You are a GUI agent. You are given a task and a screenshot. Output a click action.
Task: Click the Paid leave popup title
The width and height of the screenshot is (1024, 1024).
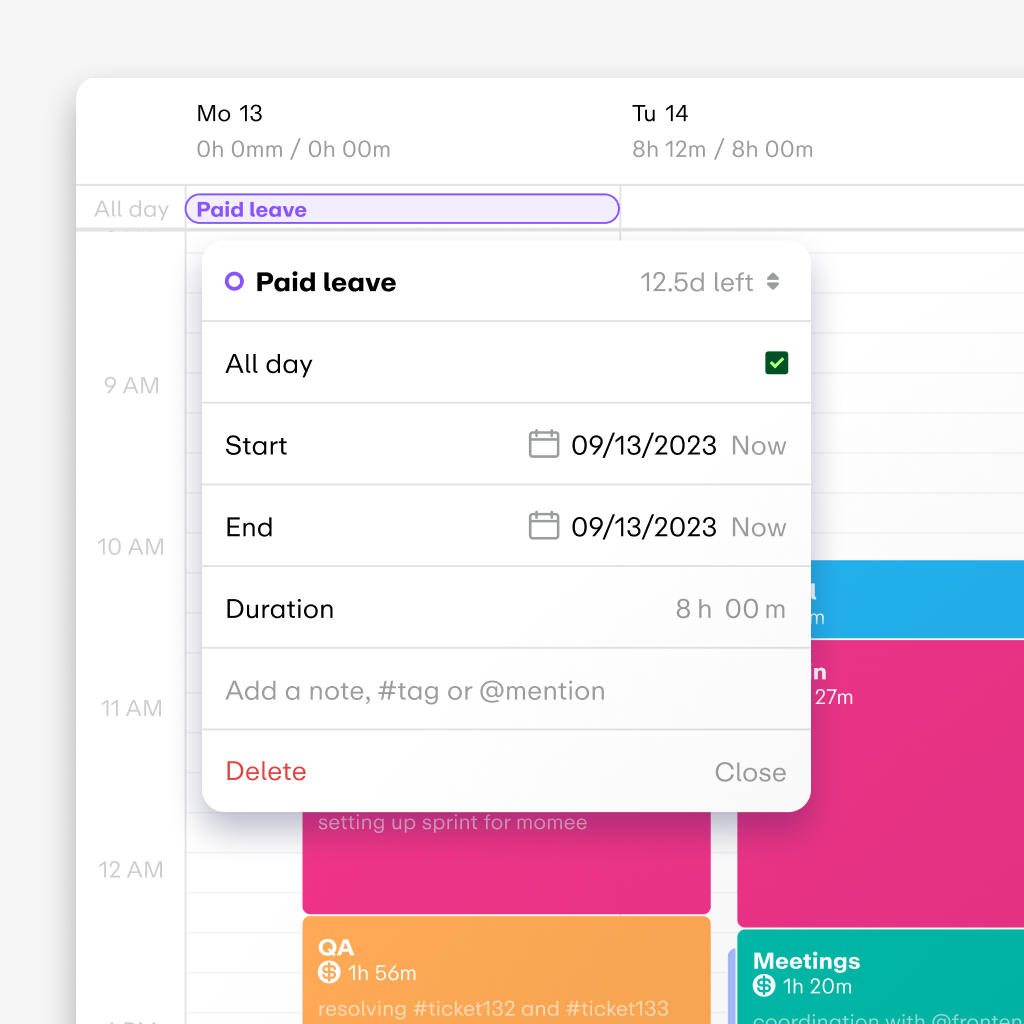325,282
